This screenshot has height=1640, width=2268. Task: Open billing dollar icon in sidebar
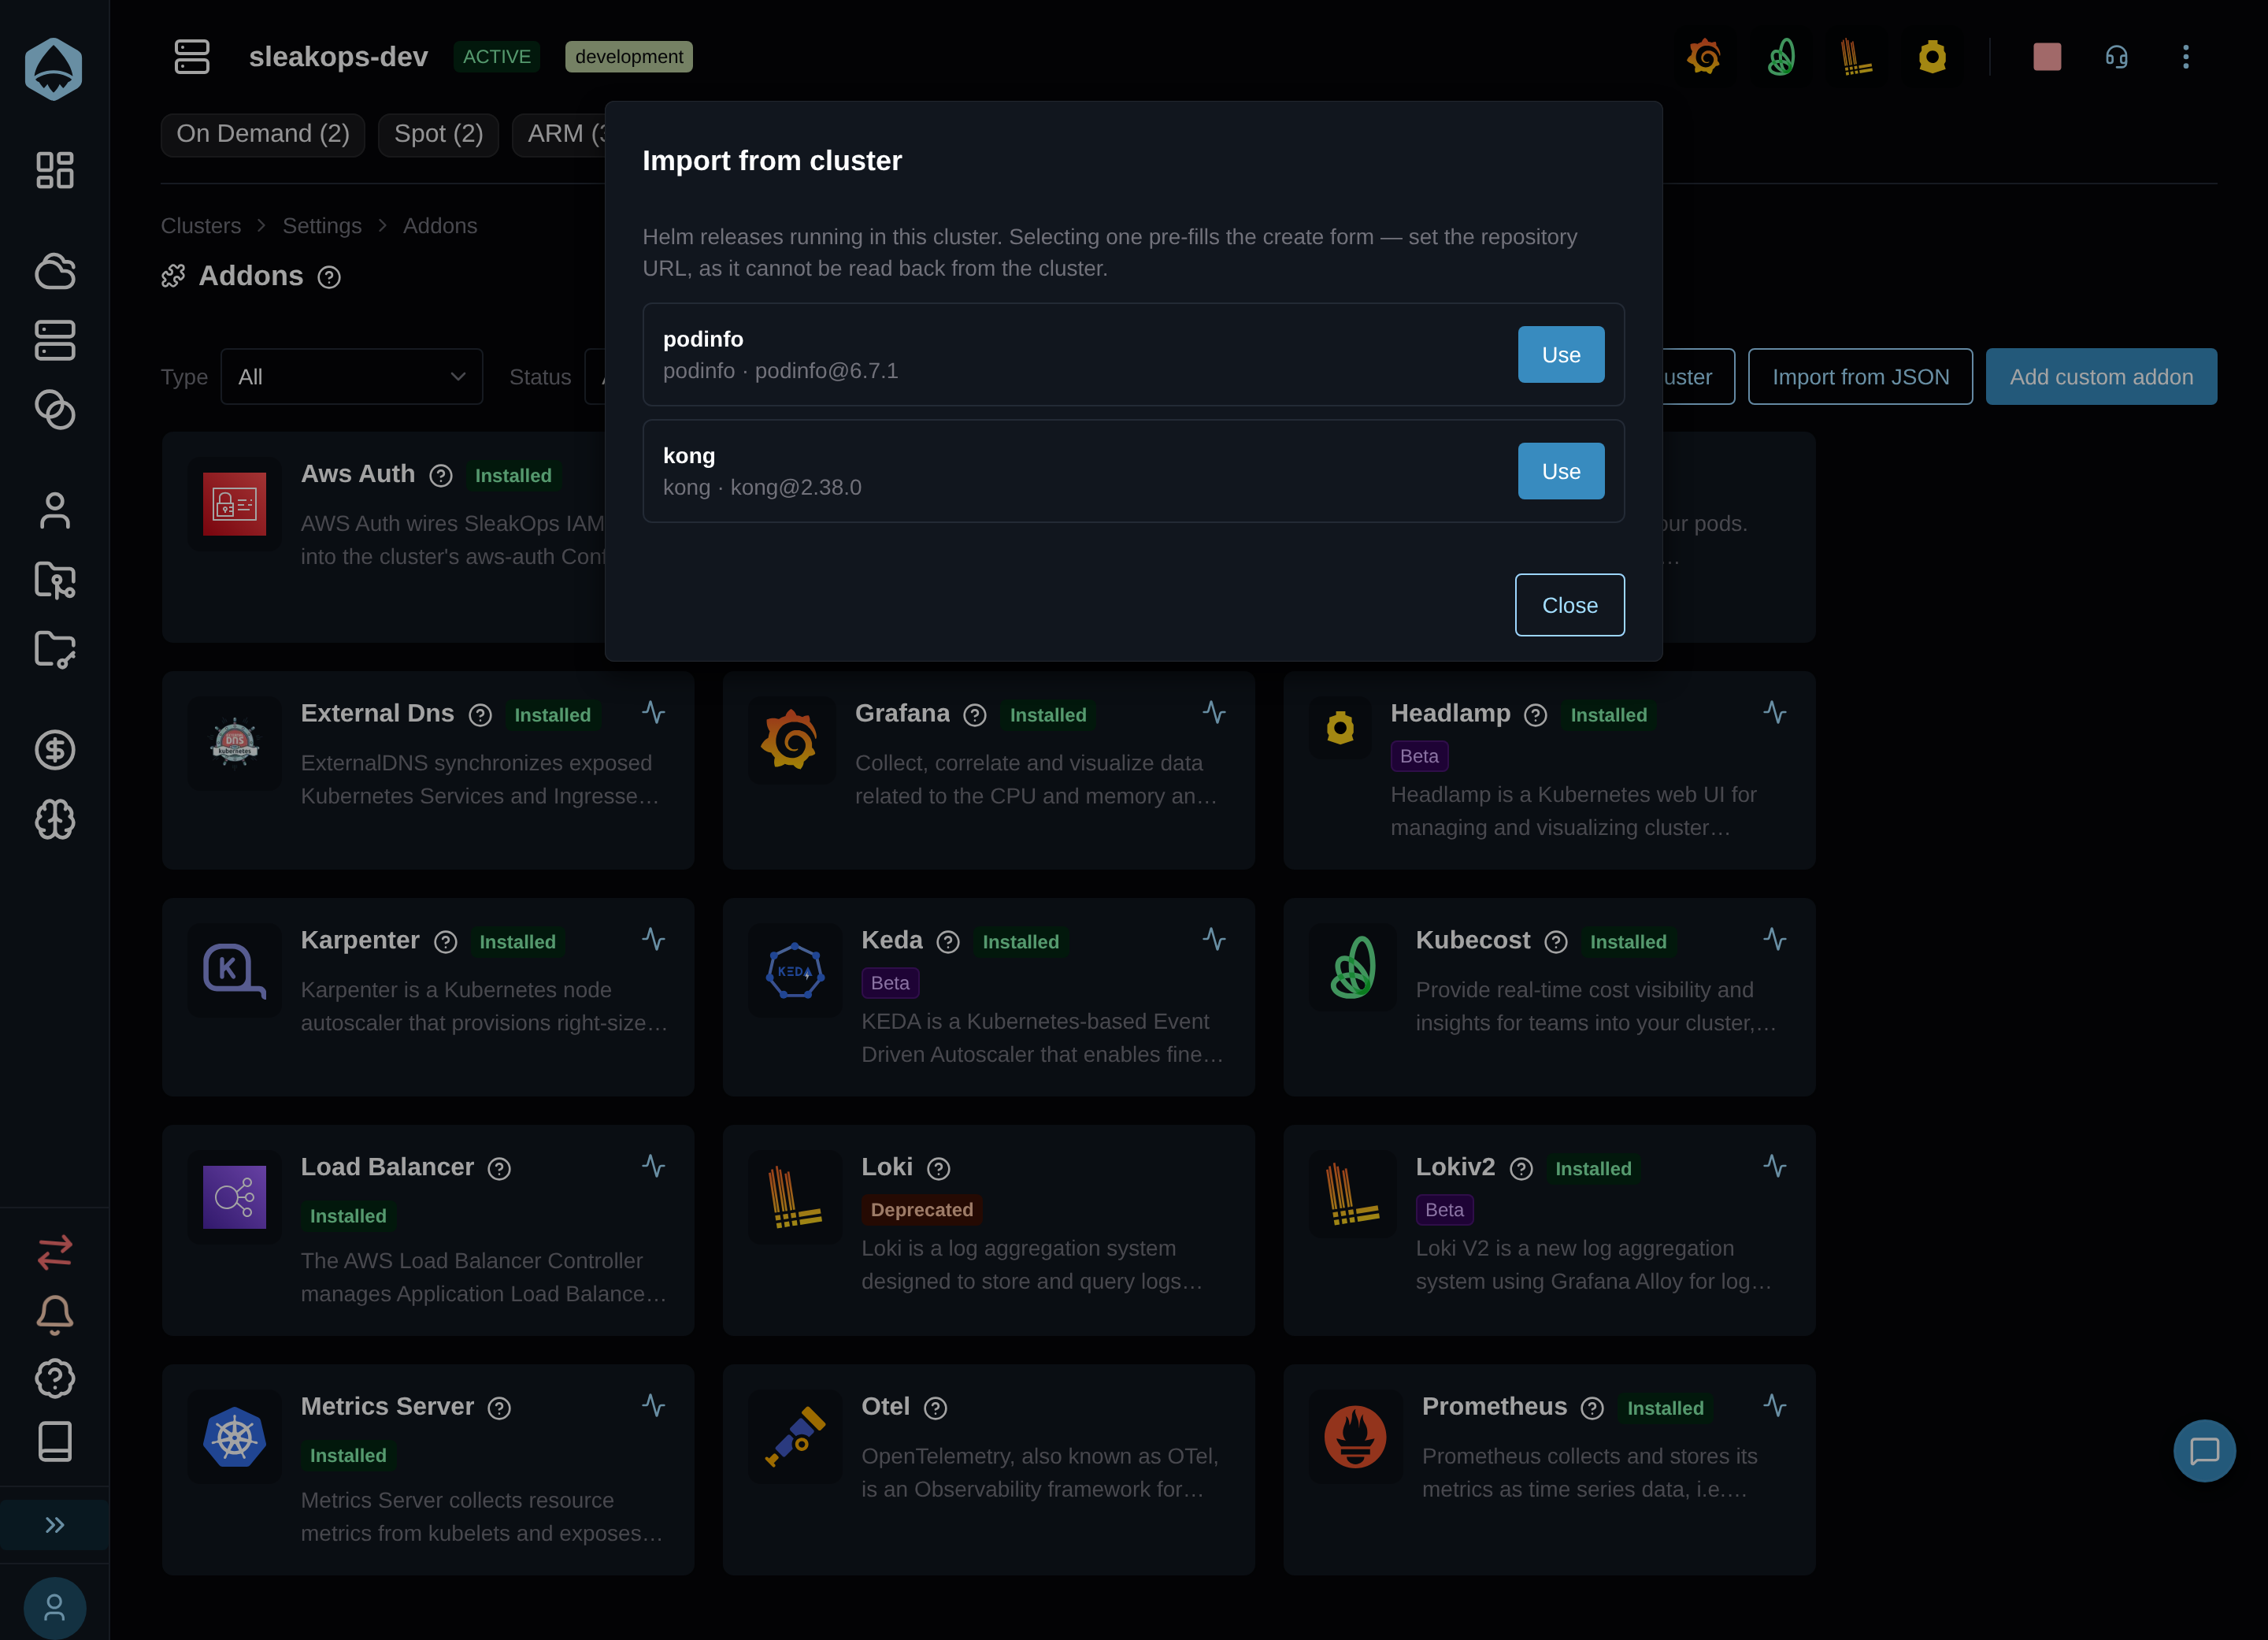pos(54,750)
